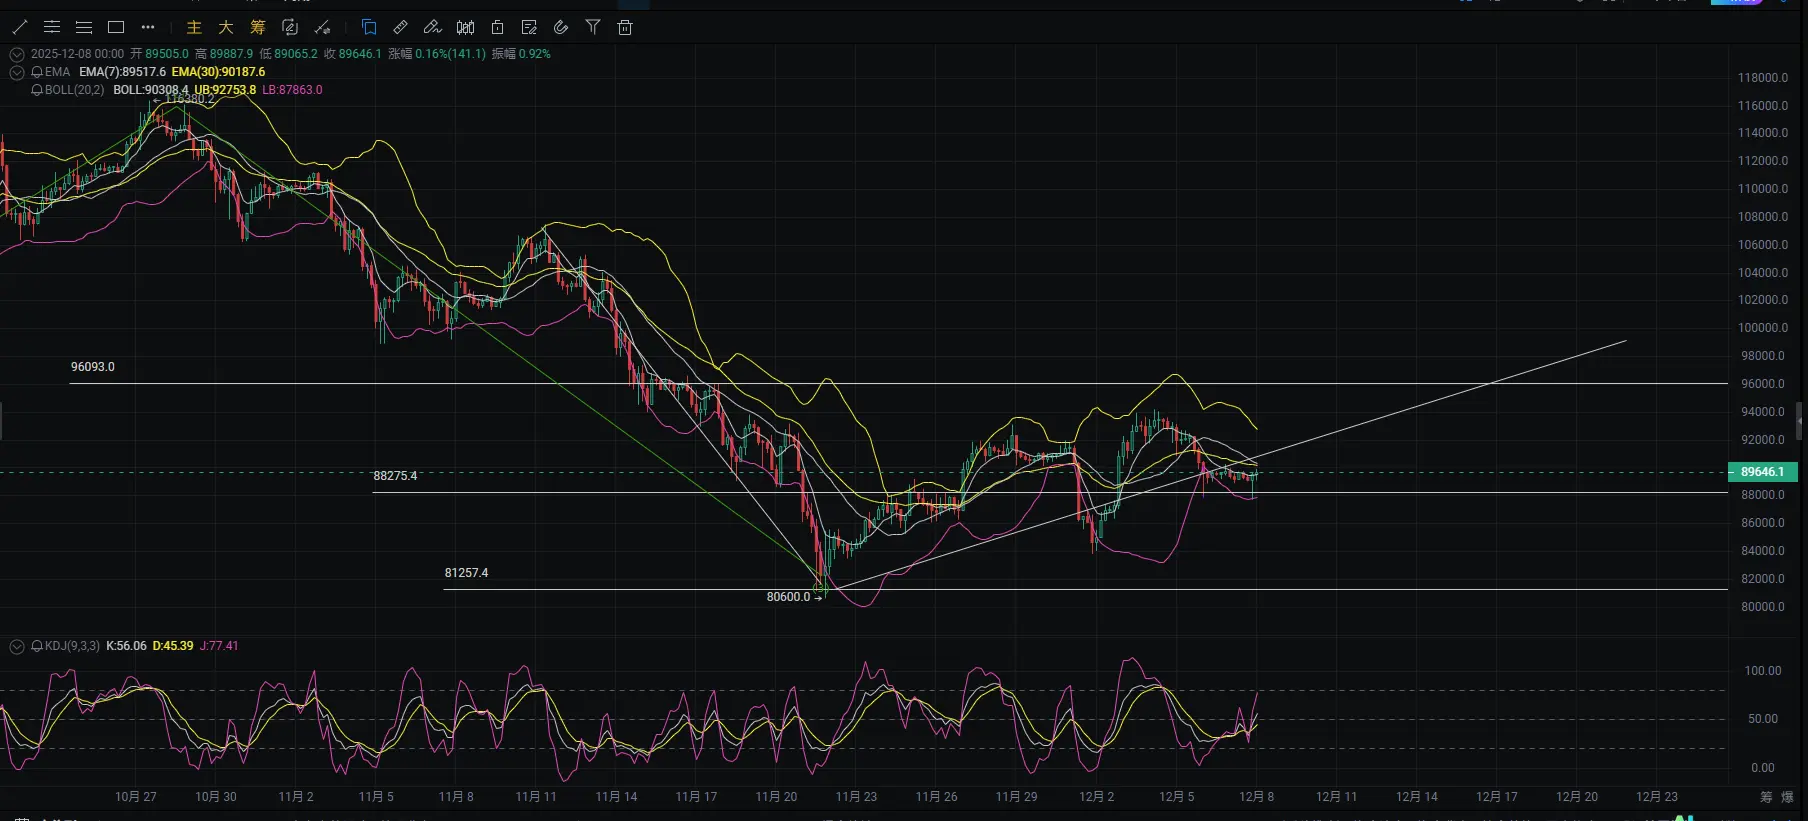This screenshot has width=1808, height=821.
Task: Delete drawings with the trash icon
Action: point(625,27)
